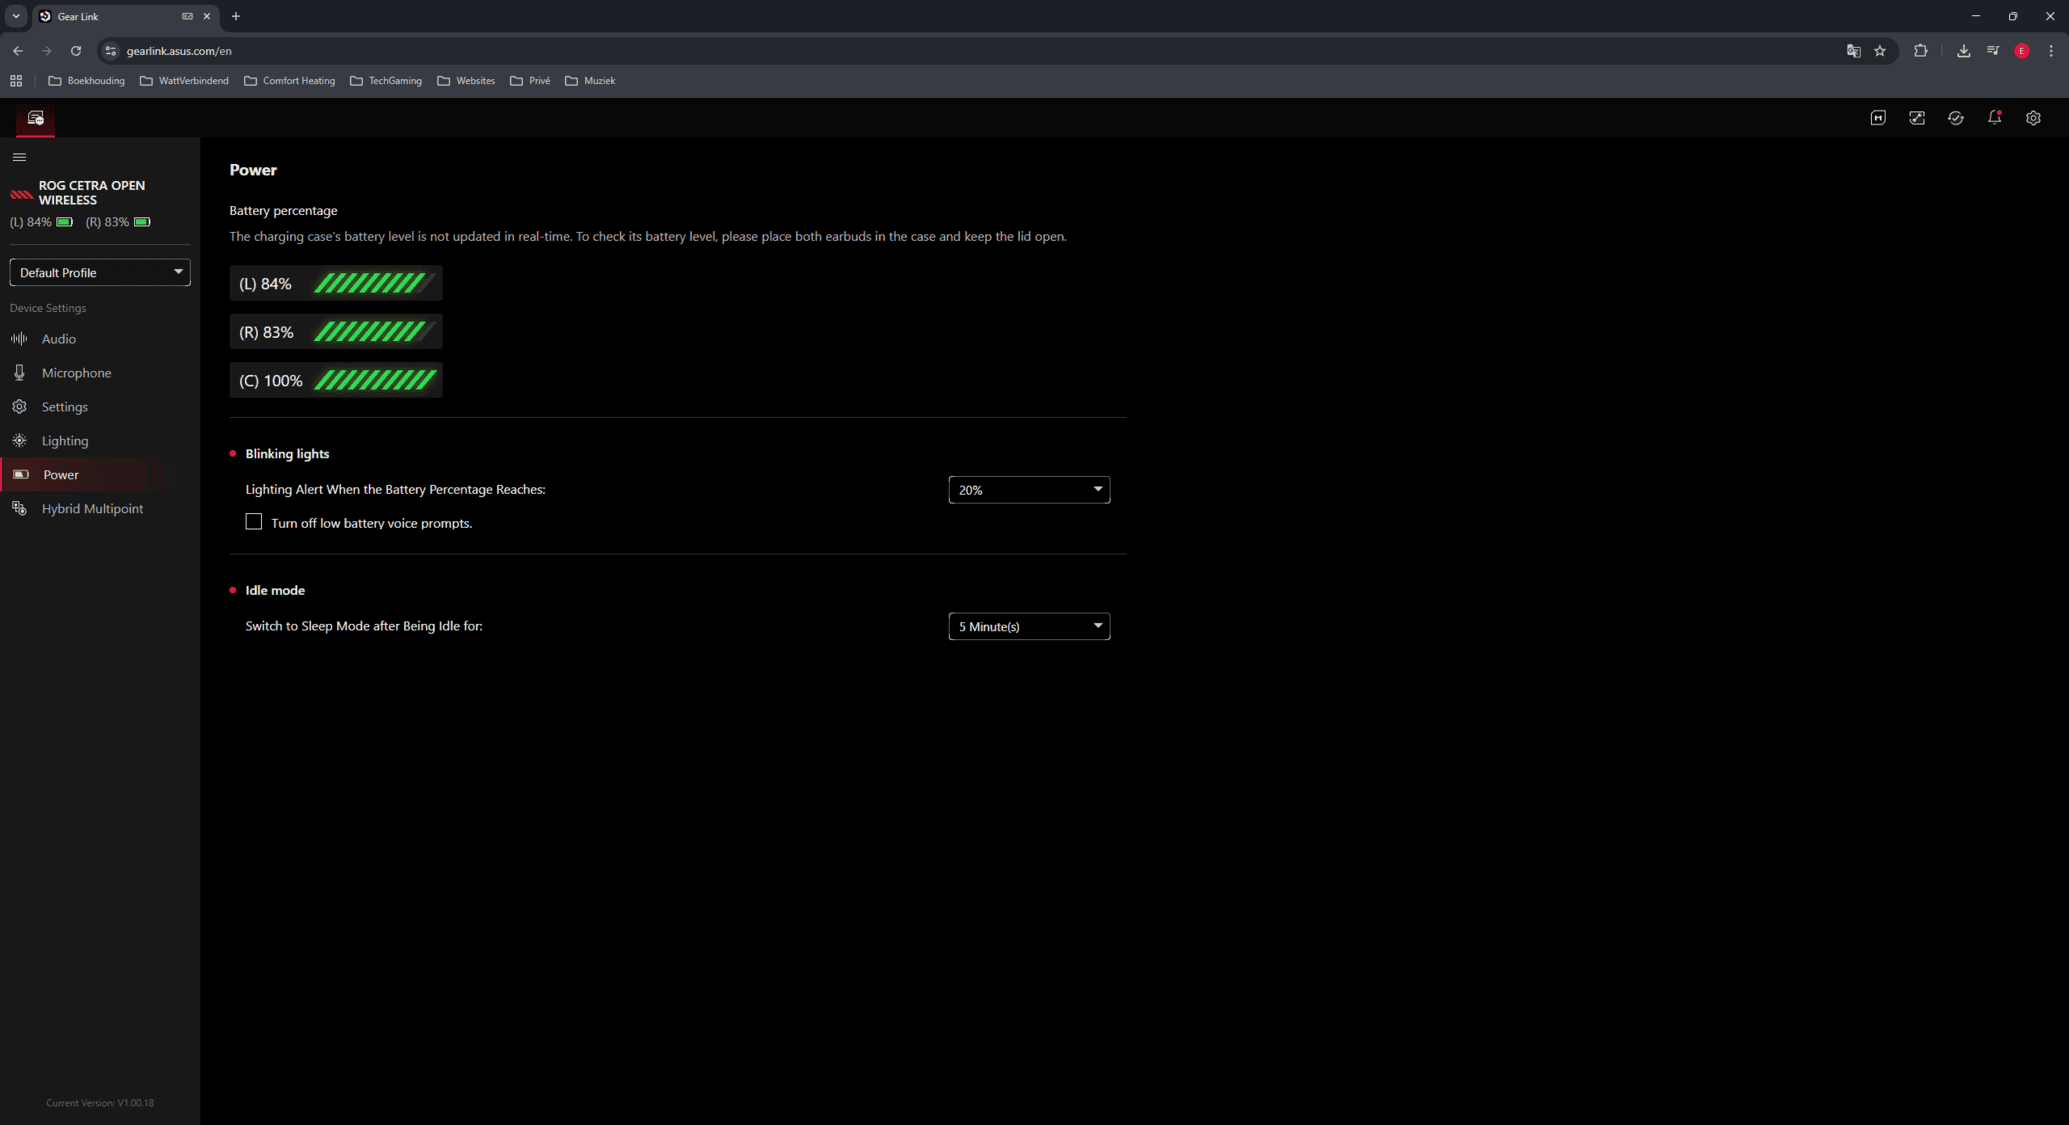Open the macro (M) icon in top toolbar
Viewport: 2069px width, 1125px height.
coord(1878,118)
